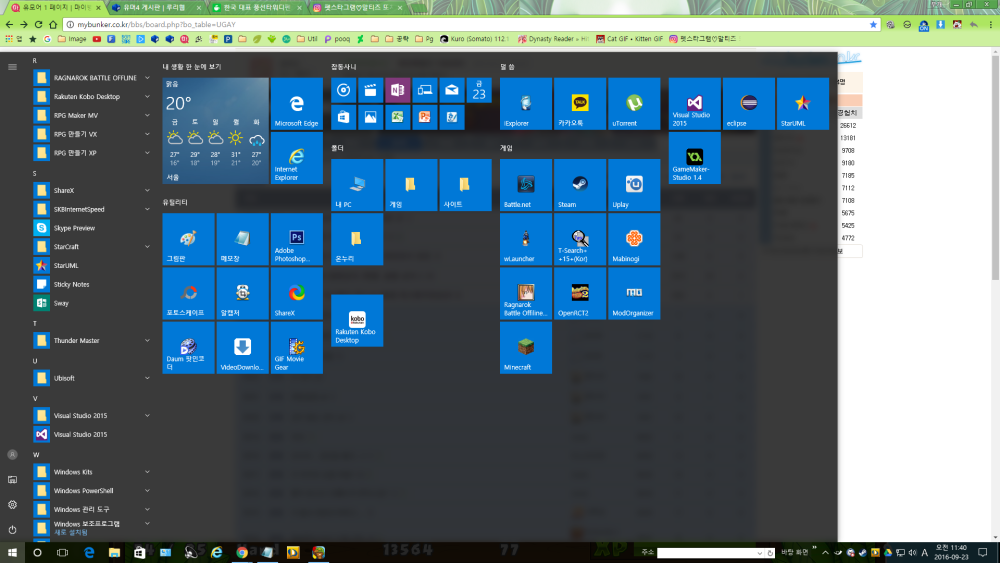The image size is (1000, 563).
Task: Open the OneNote small tile
Action: click(x=397, y=90)
